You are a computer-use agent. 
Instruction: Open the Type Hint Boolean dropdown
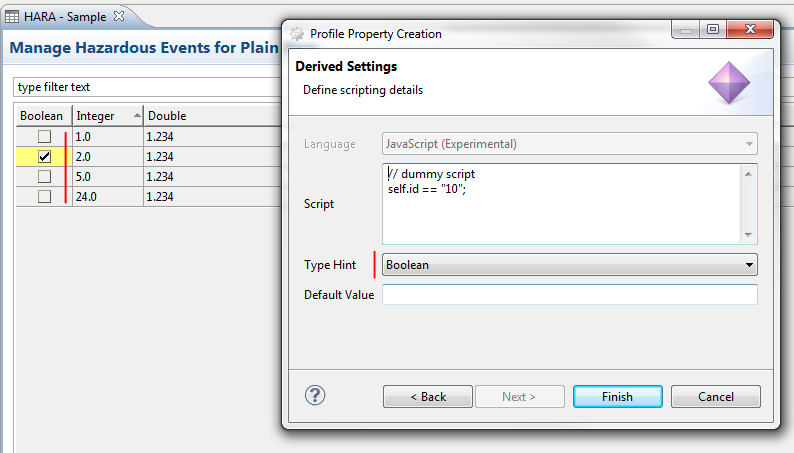coord(570,265)
